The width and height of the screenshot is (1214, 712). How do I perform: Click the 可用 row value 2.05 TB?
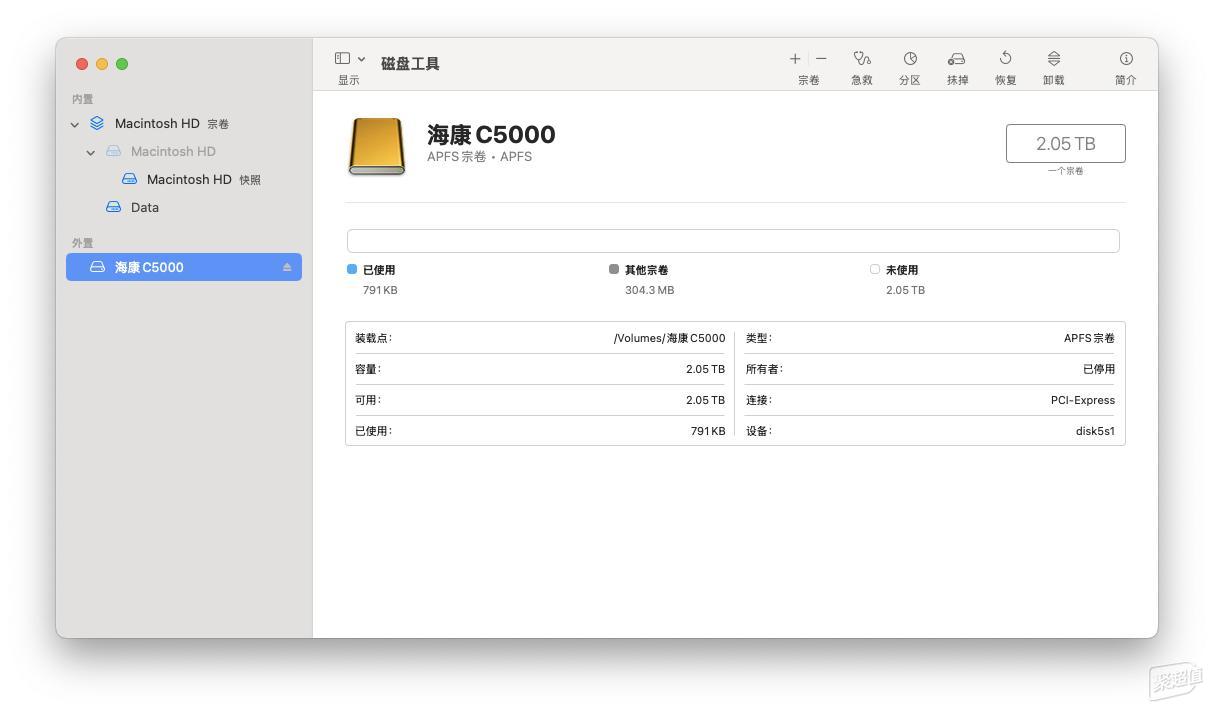click(705, 400)
